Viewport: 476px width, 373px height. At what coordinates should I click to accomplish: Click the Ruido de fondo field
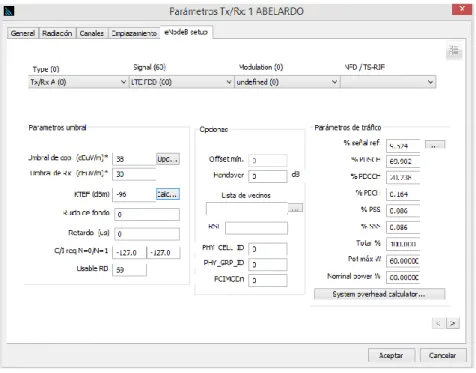point(147,214)
